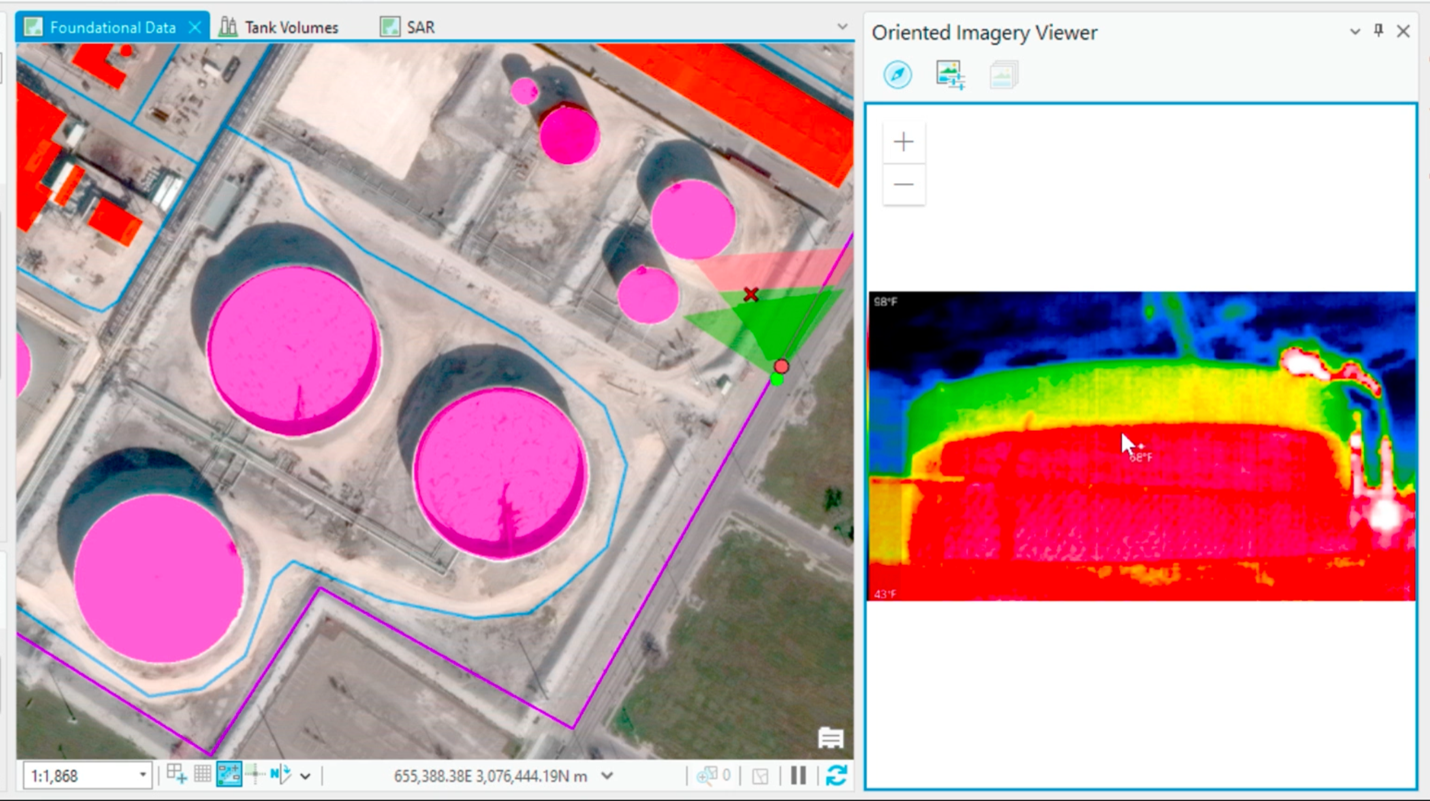
Task: Pin the Oriented Imagery Viewer pane
Action: pos(1378,31)
